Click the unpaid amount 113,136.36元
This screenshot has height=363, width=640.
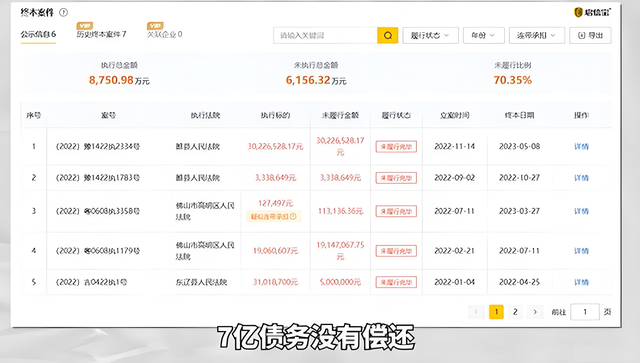(340, 211)
